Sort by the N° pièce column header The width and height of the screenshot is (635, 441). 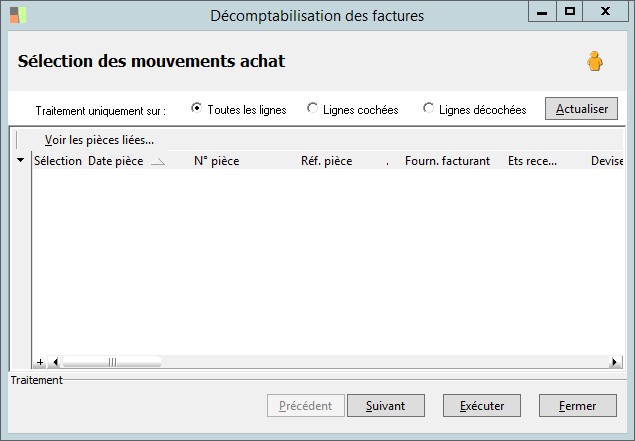(216, 160)
